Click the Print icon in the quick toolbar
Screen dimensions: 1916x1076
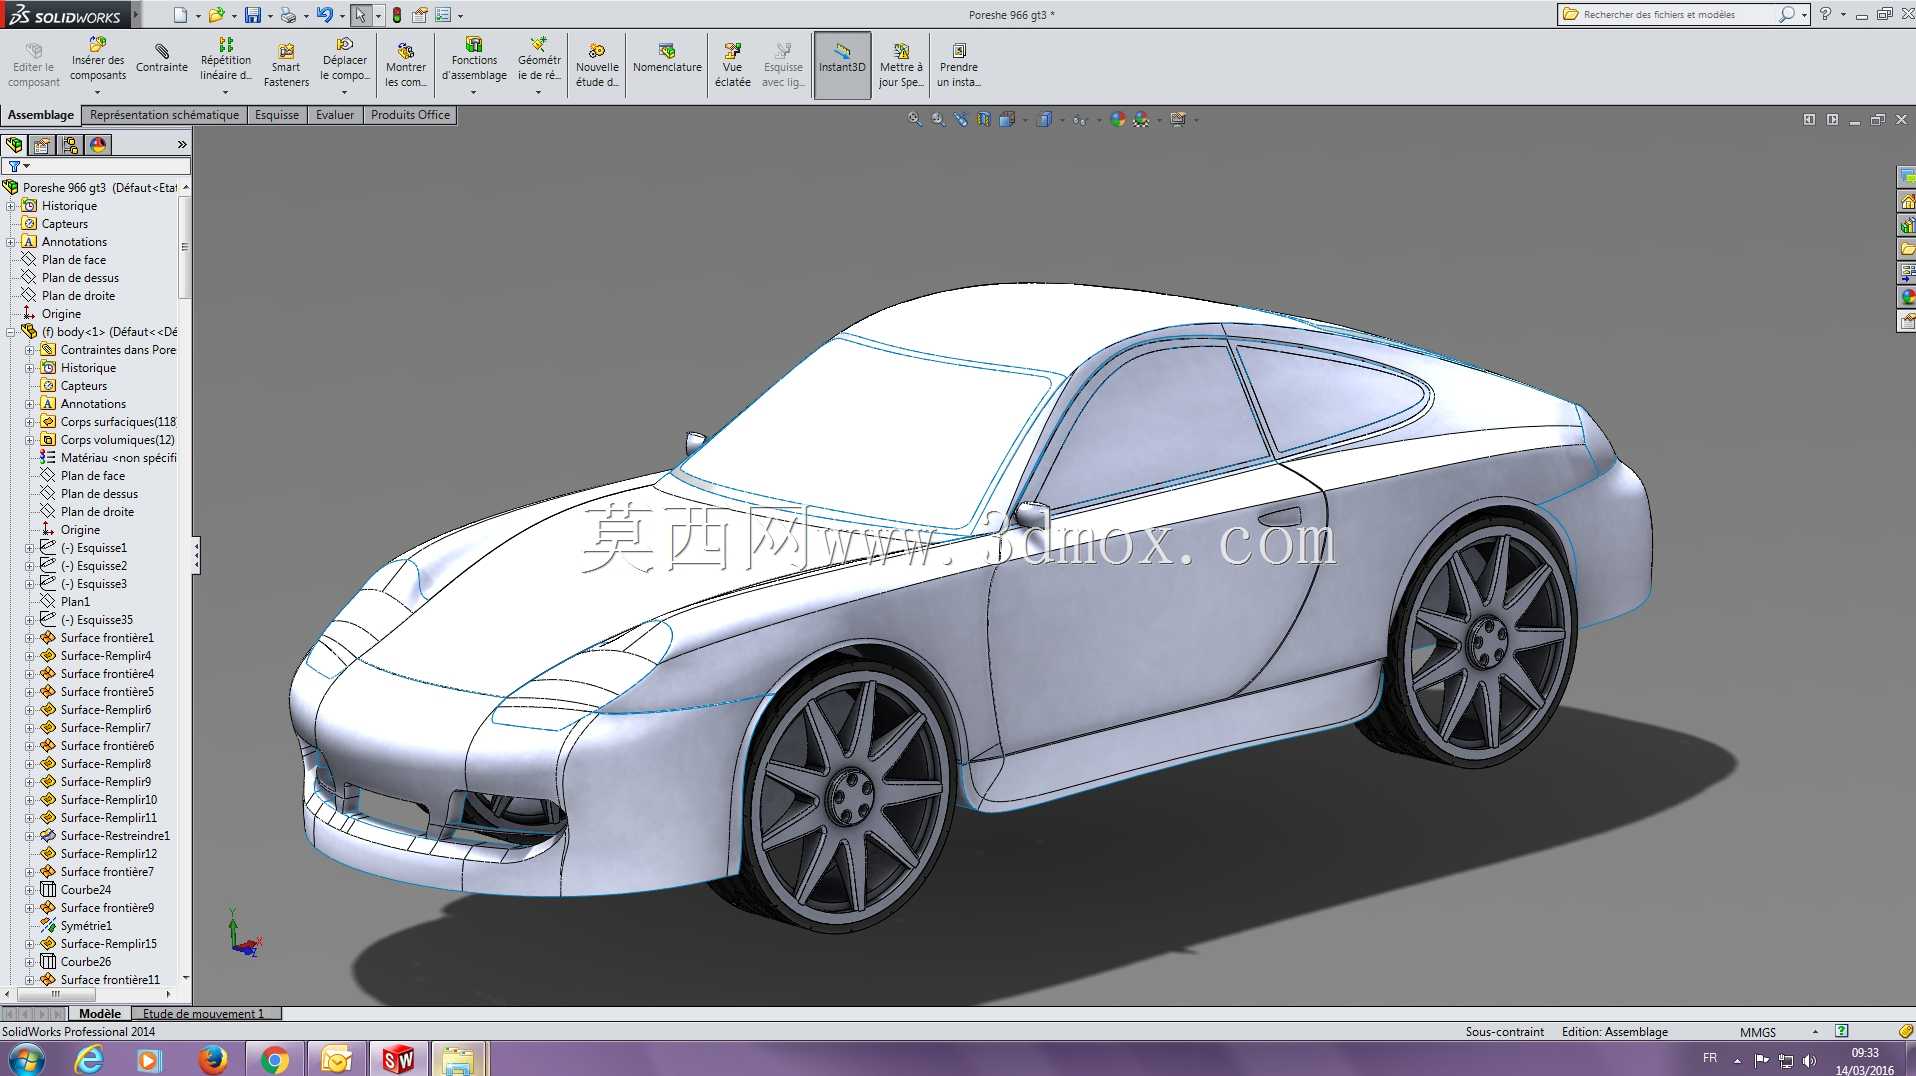click(288, 15)
